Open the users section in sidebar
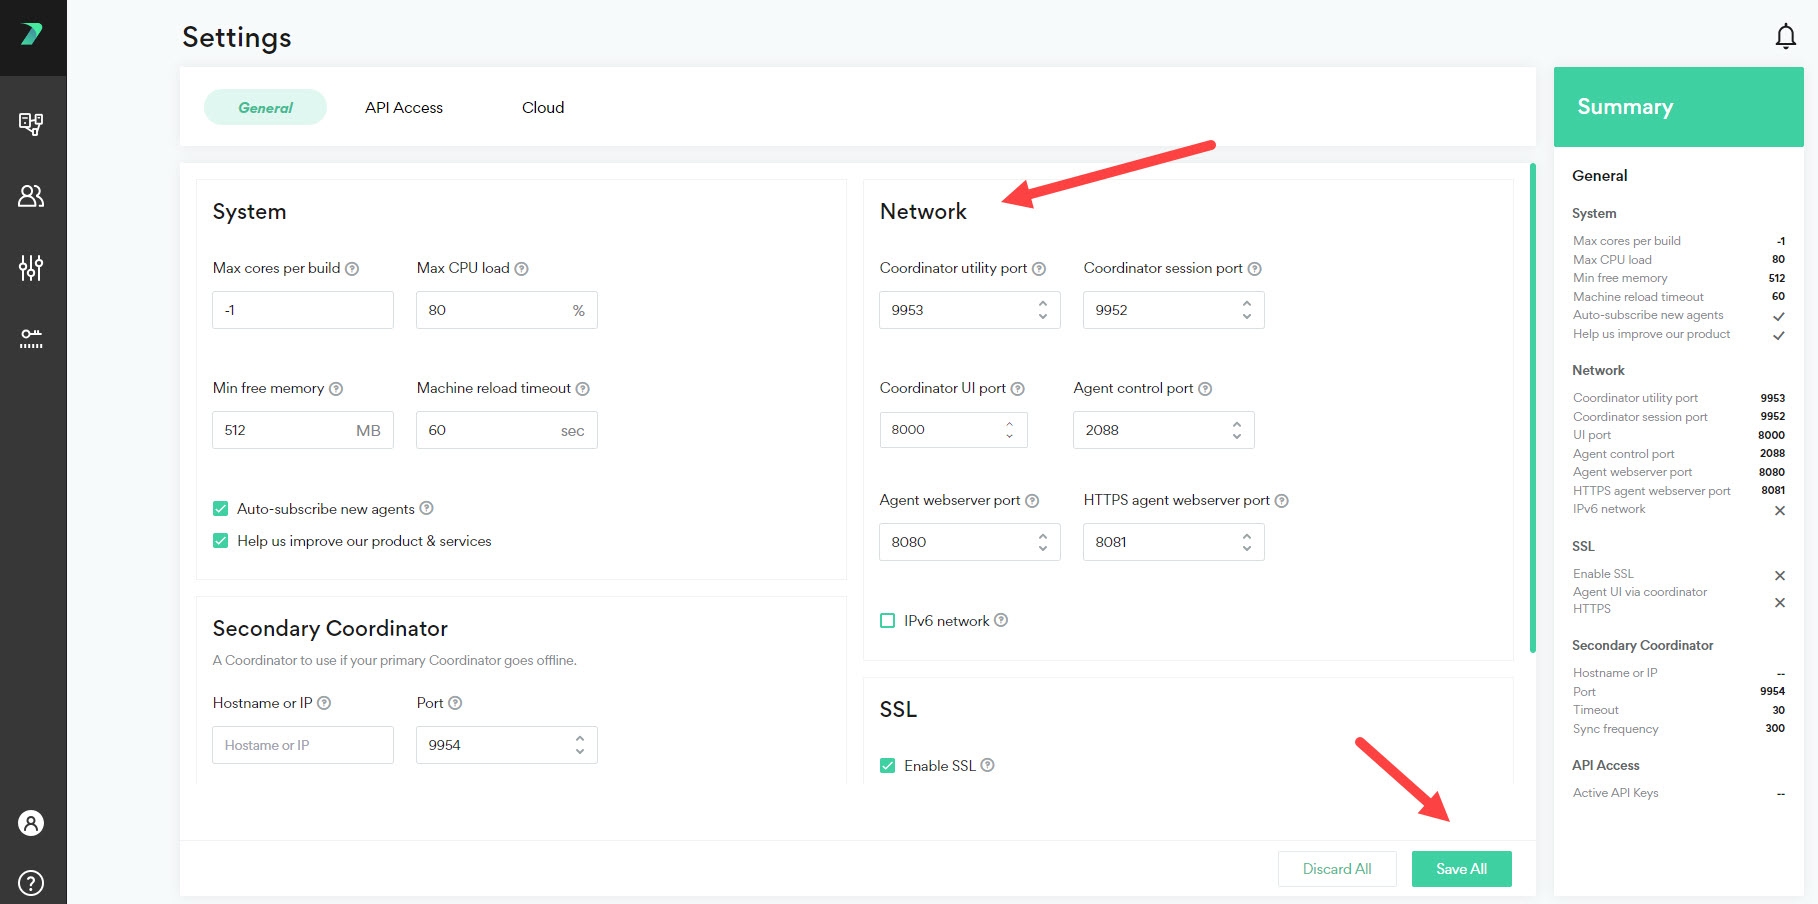 coord(31,196)
